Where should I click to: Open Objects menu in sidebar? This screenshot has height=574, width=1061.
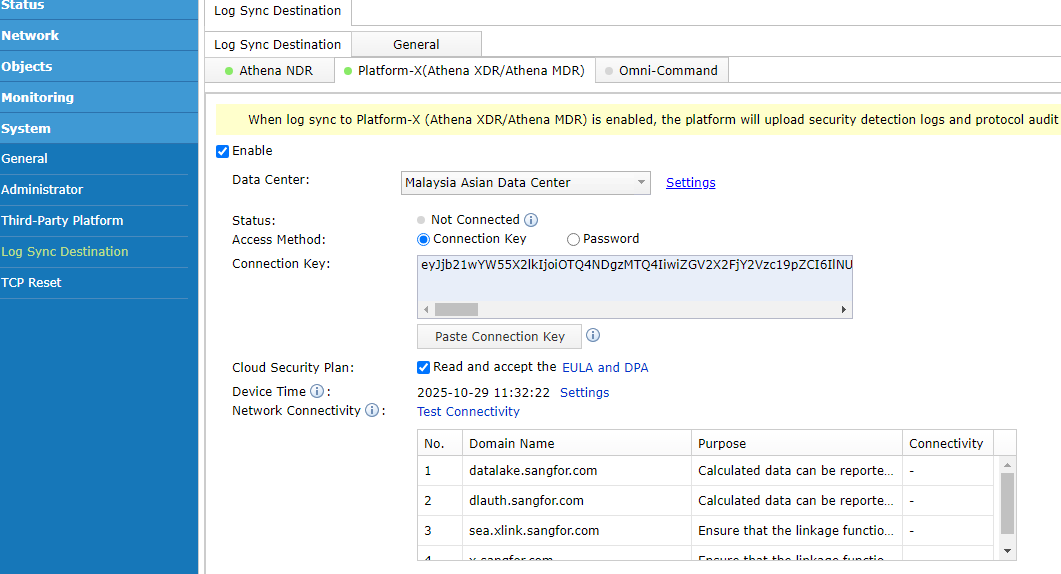pos(99,66)
